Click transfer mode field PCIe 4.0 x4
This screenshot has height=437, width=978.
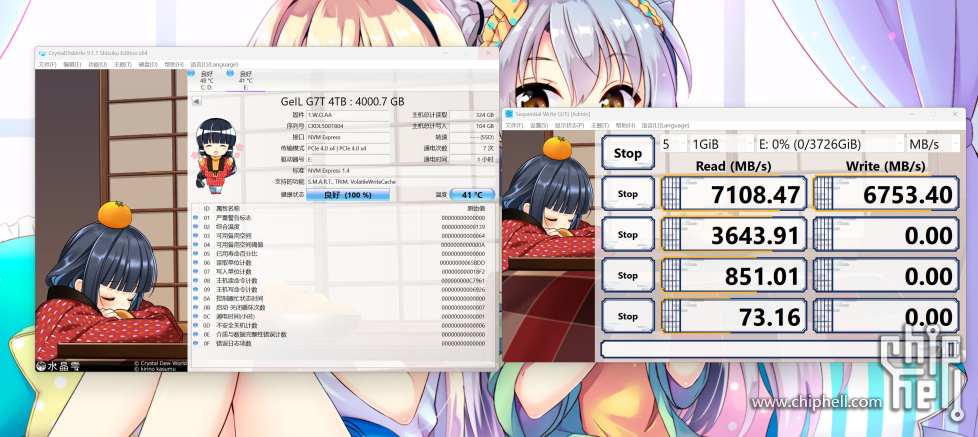348,148
